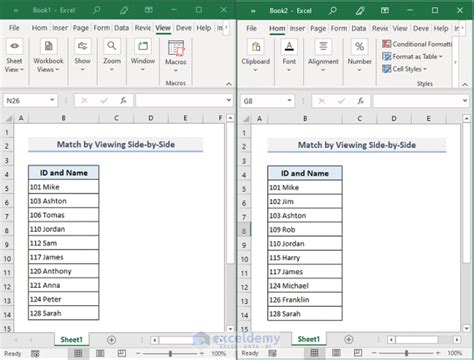474x360 pixels.
Task: Switch Book1 to Page Layout view
Action: [x=100, y=353]
